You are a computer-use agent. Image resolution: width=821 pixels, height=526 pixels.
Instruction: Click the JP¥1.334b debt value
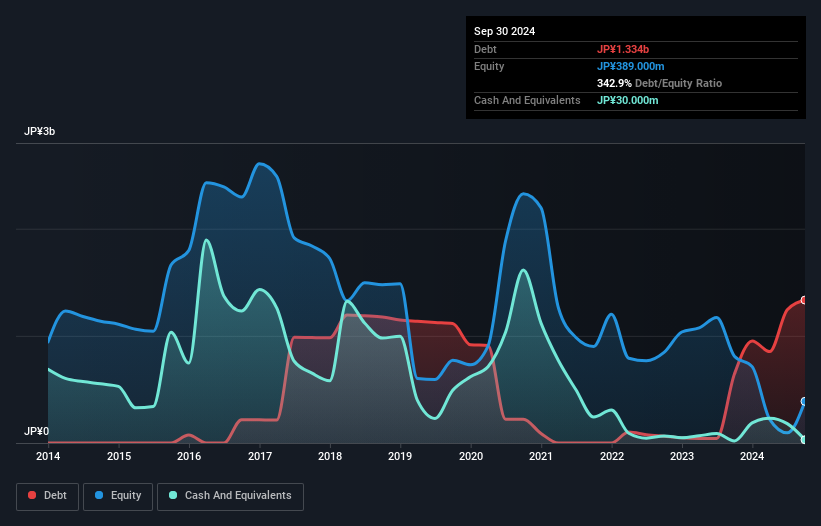[x=623, y=49]
